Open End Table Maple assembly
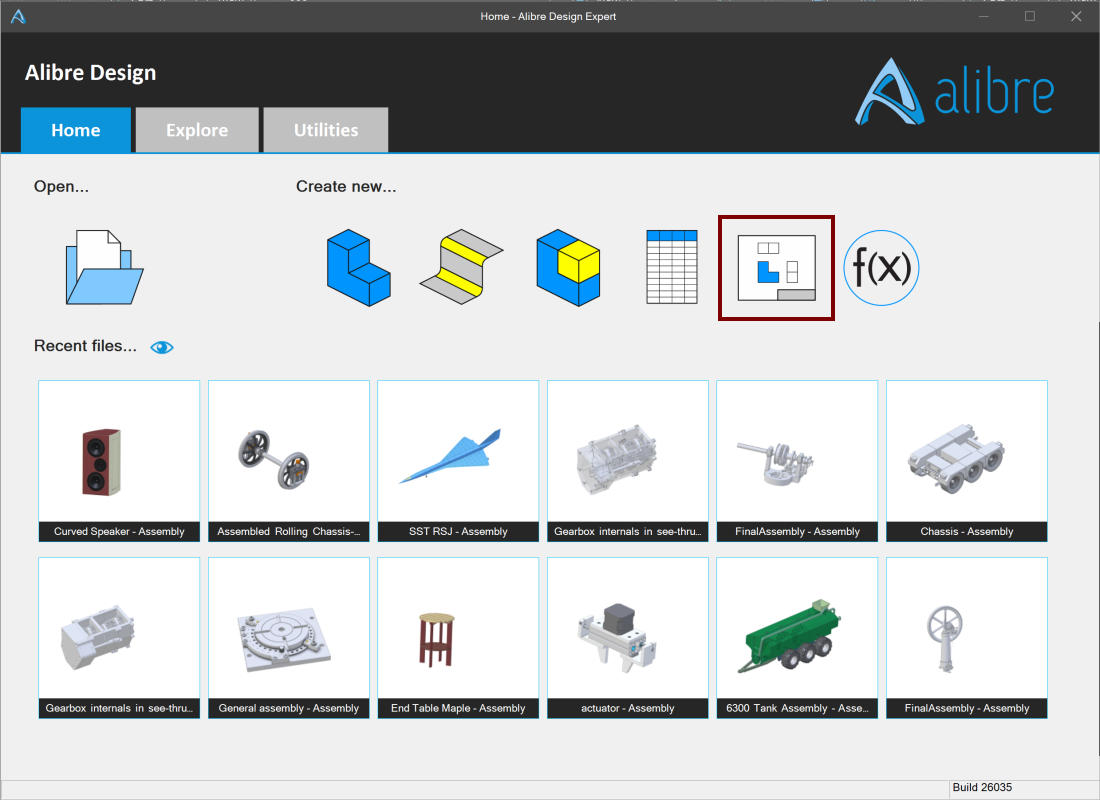The width and height of the screenshot is (1100, 800). [x=458, y=637]
